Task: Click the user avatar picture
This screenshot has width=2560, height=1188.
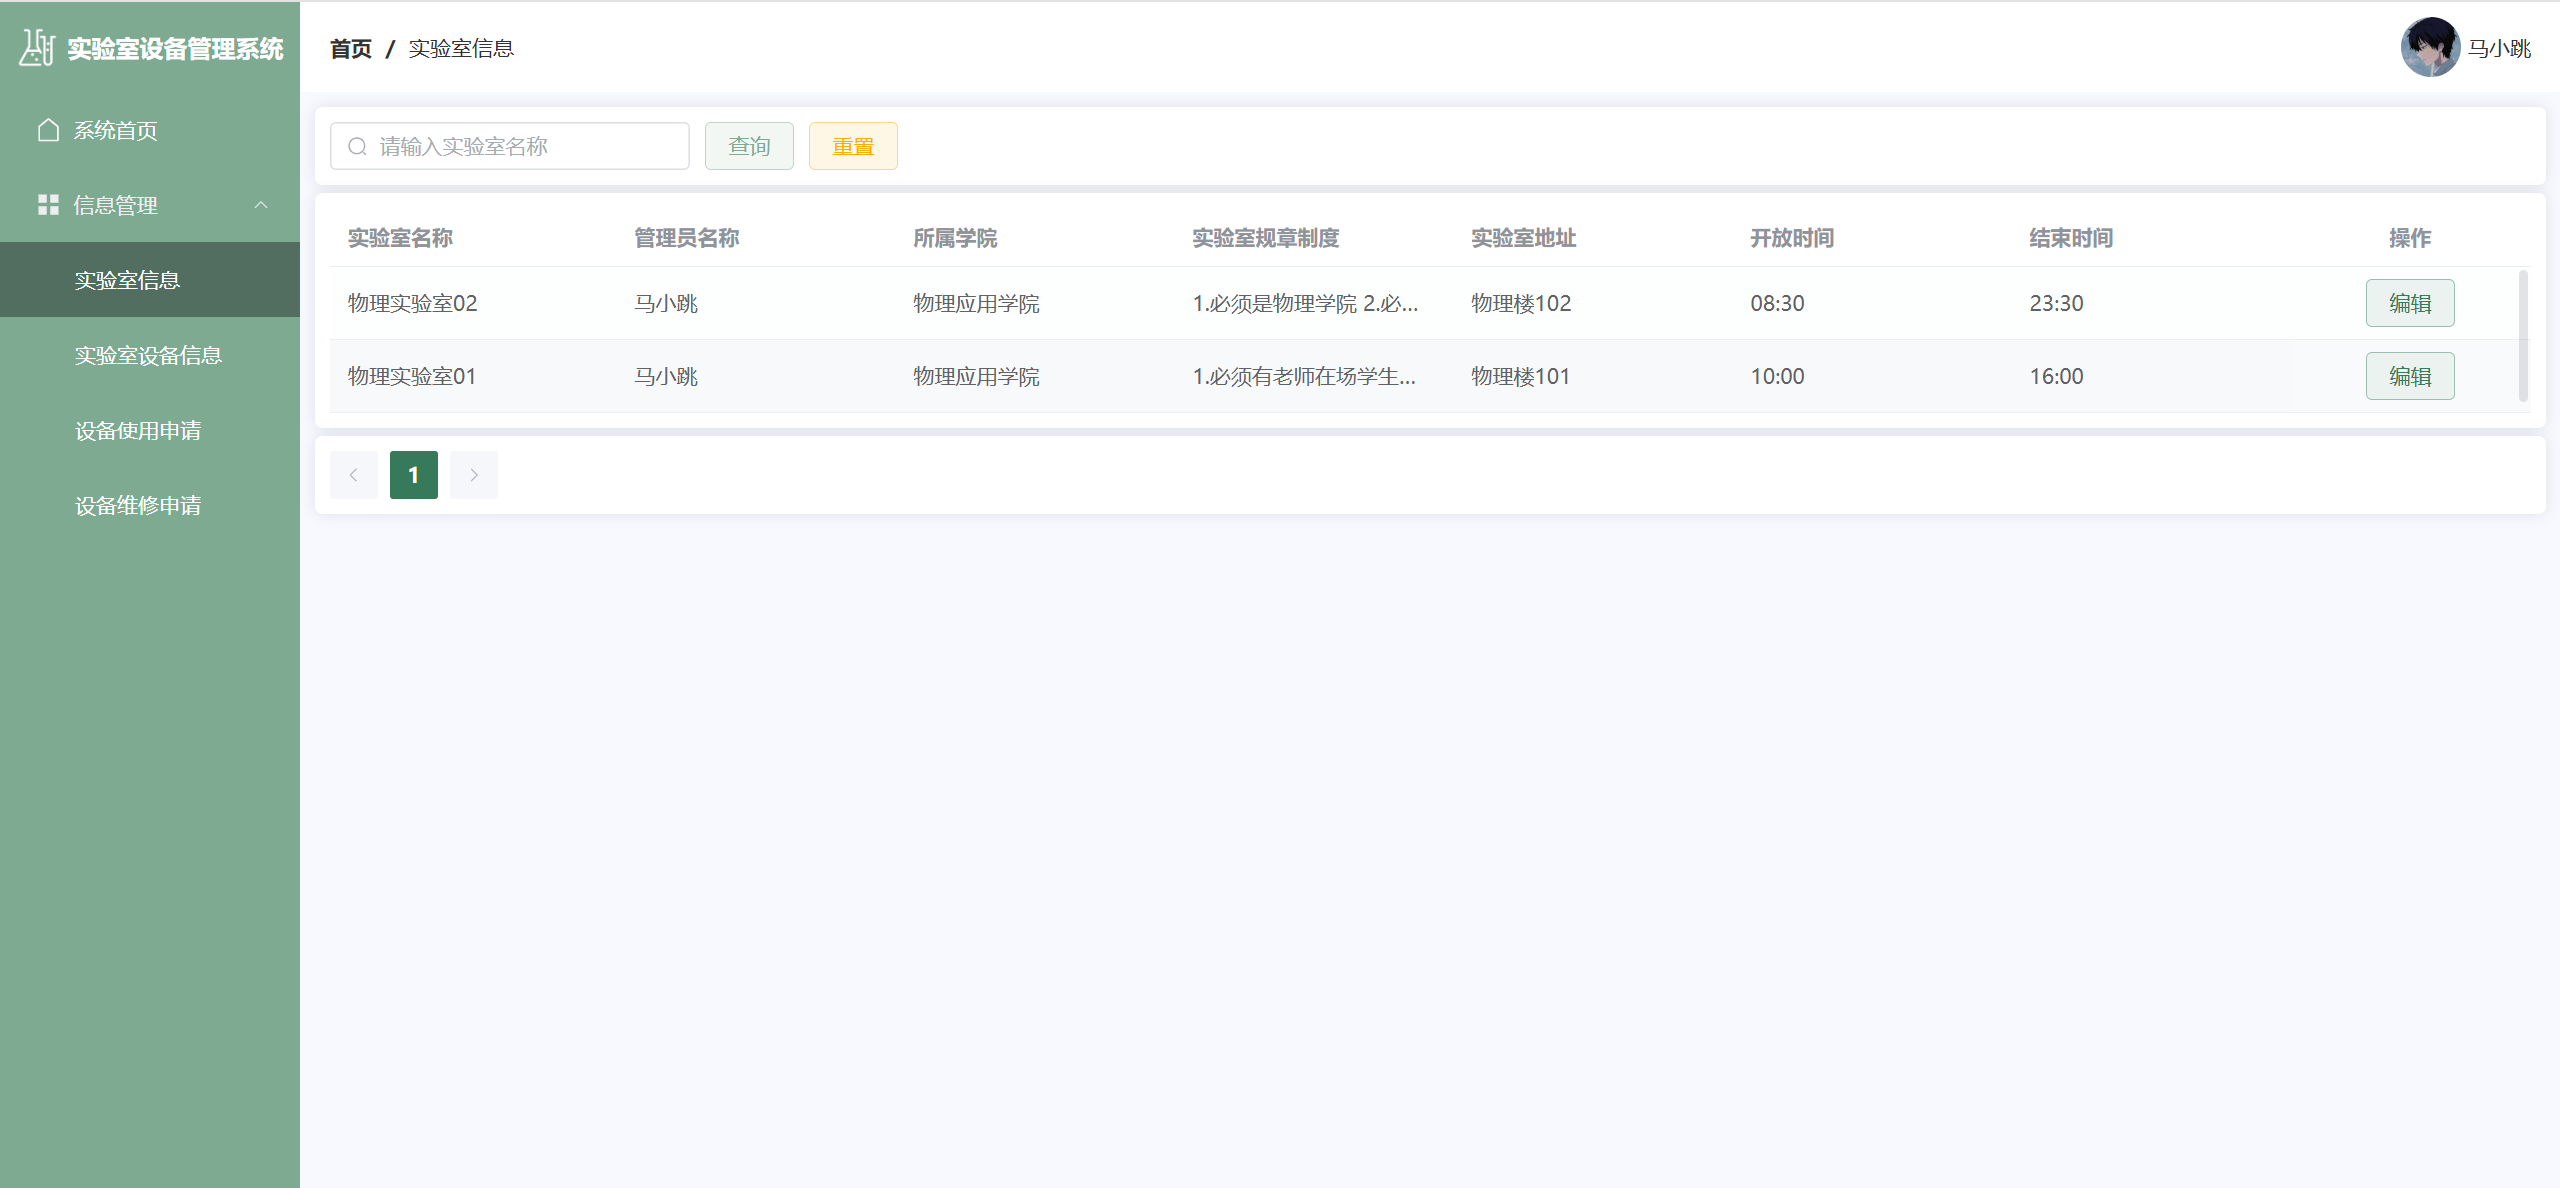Action: tap(2429, 47)
